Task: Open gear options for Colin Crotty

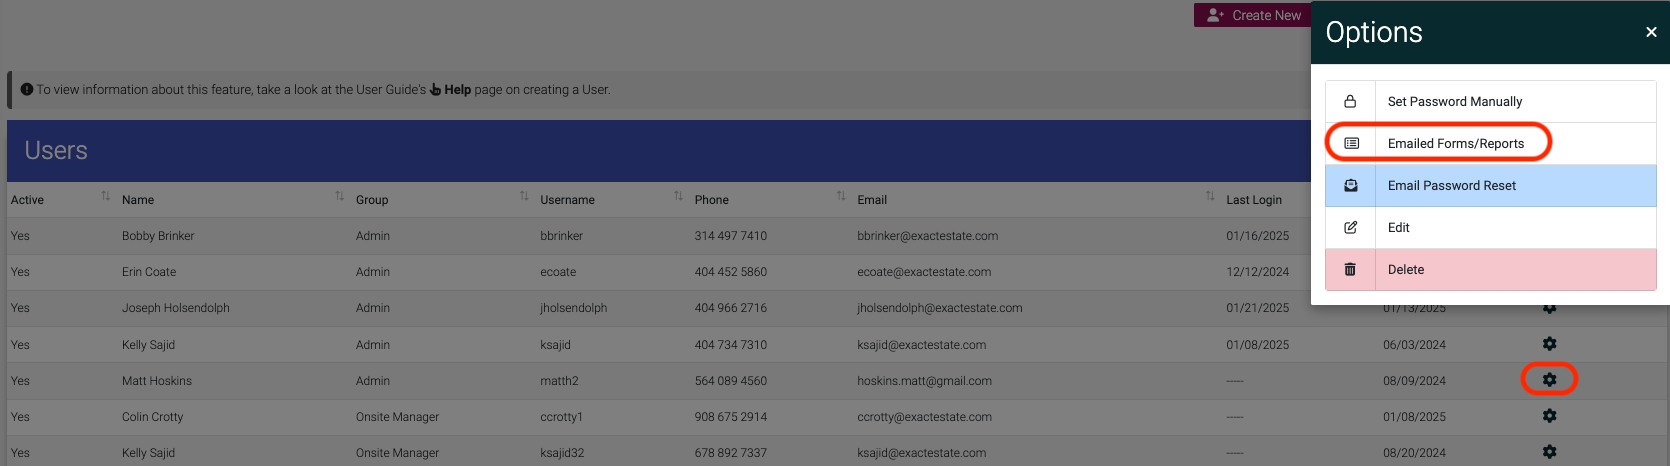Action: [1549, 416]
